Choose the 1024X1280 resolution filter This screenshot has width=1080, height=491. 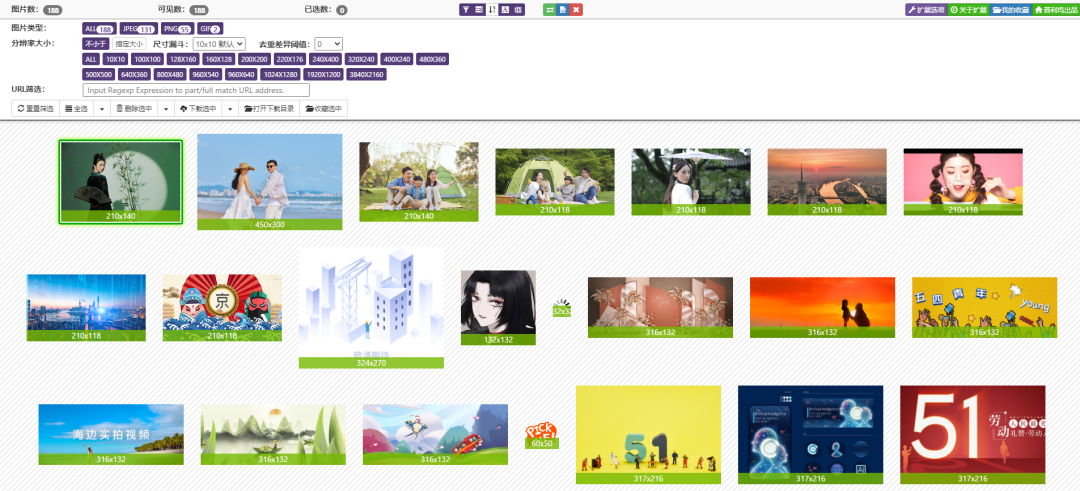tap(280, 74)
